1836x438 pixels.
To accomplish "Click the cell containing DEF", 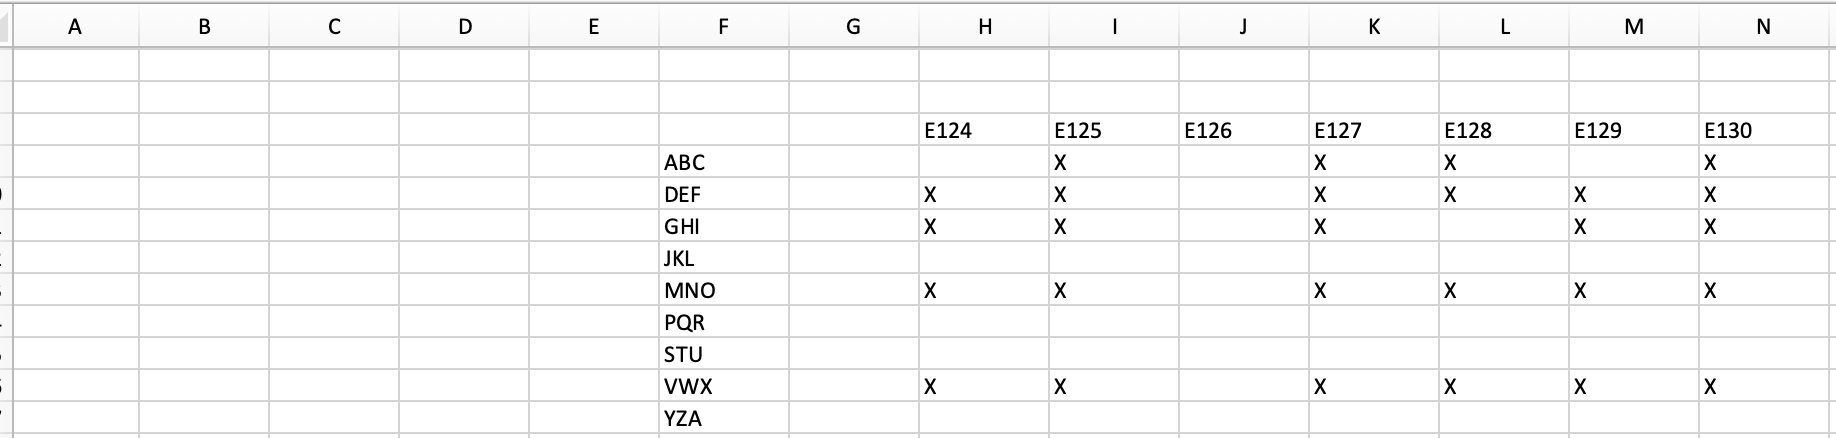I will pos(724,194).
